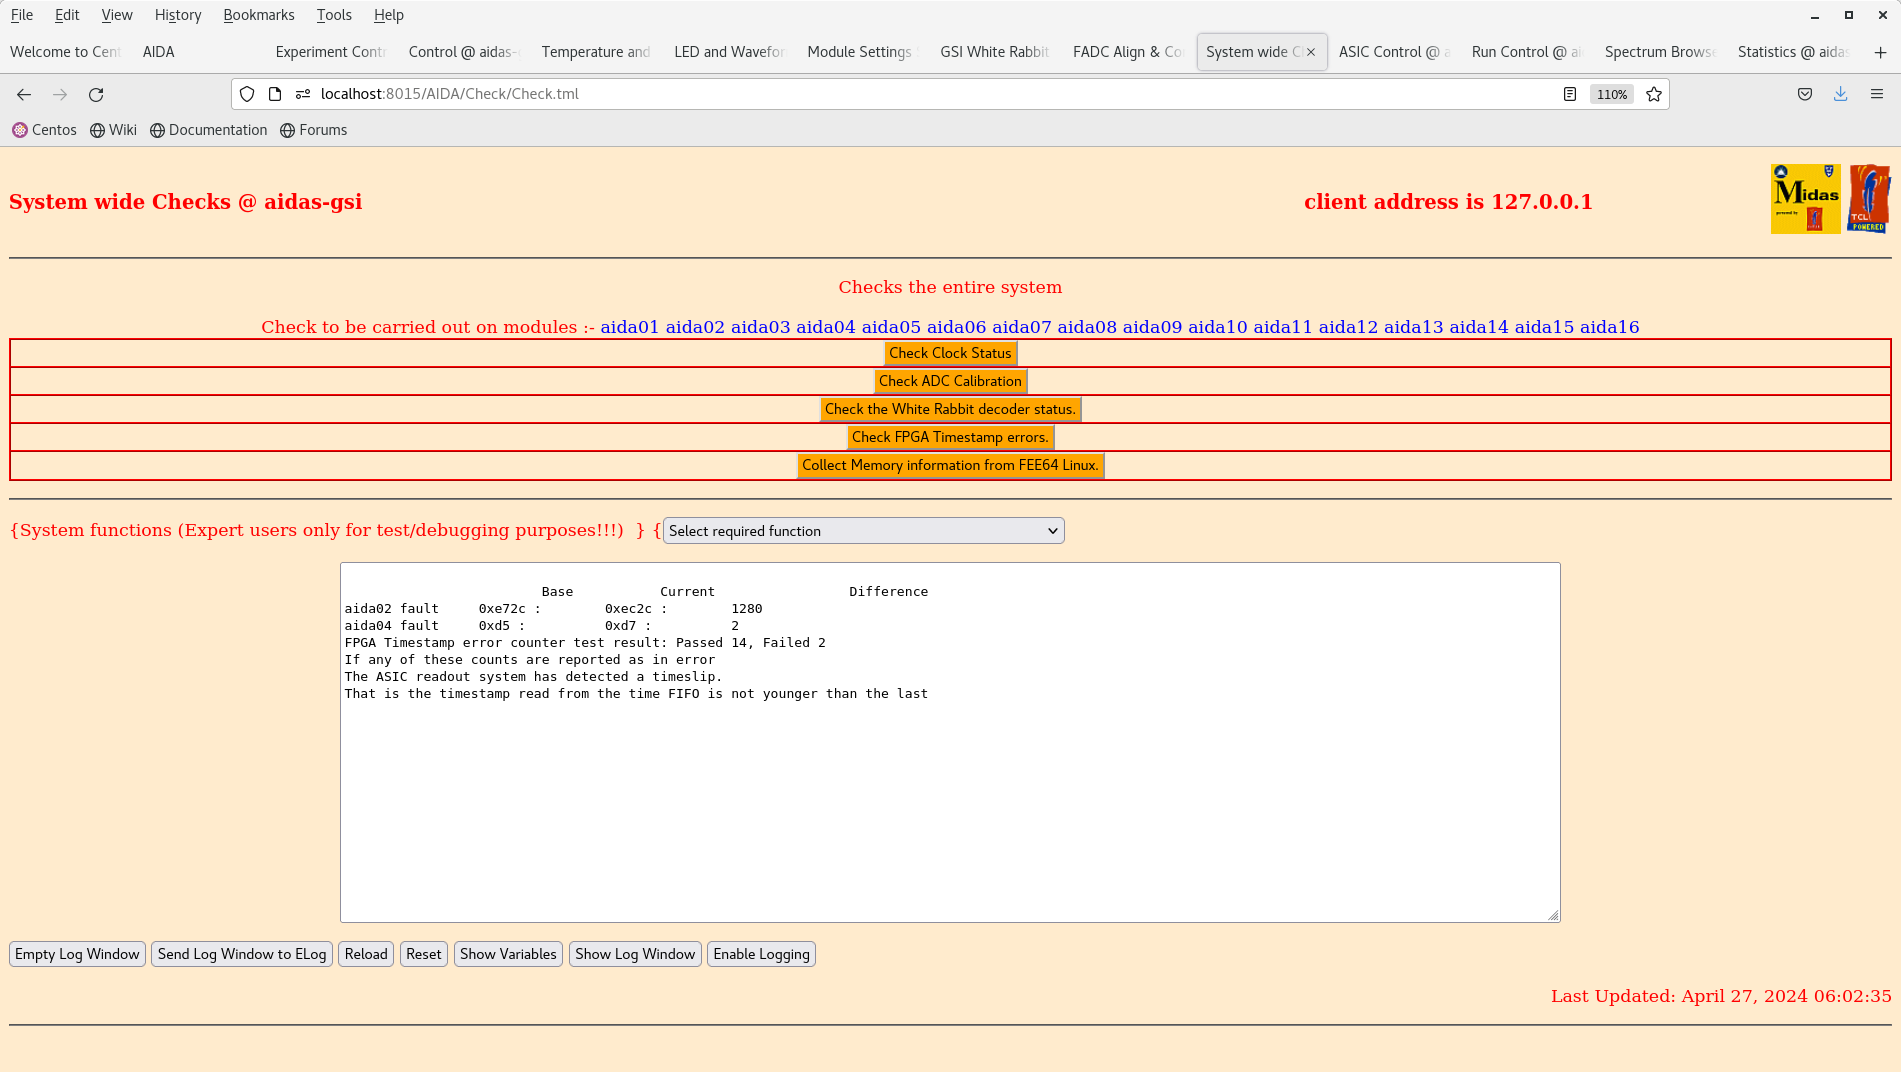Click the address bar URL

tap(450, 94)
